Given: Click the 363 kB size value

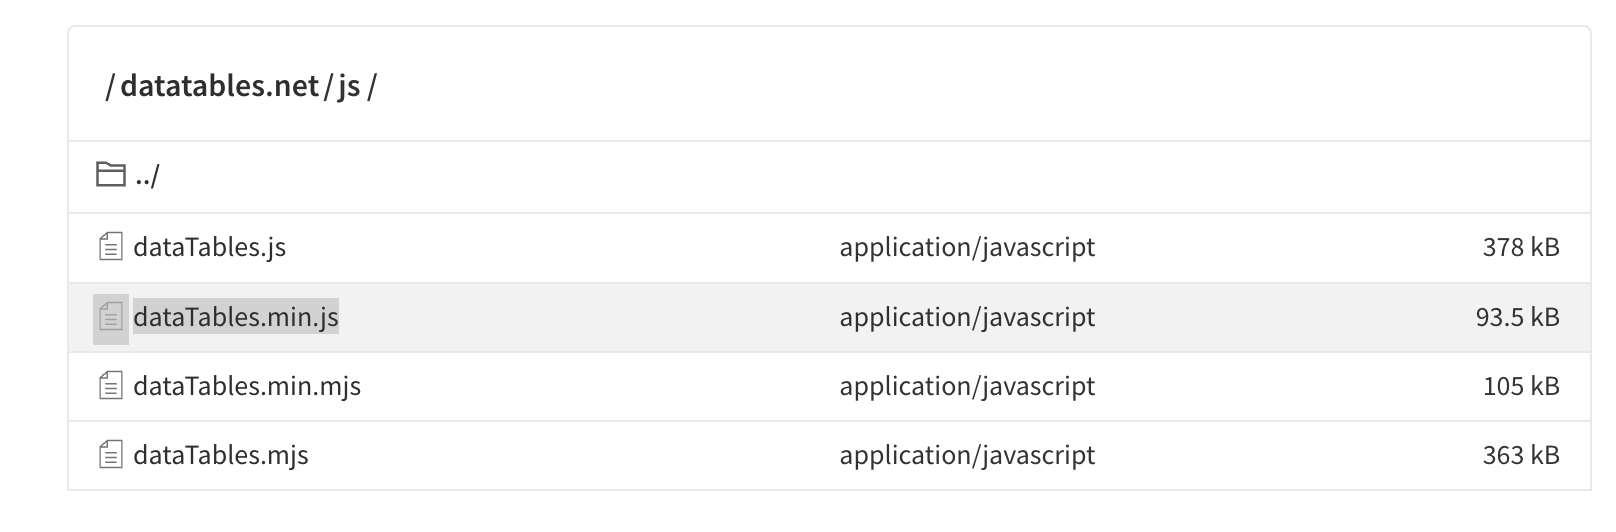Looking at the screenshot, I should [x=1521, y=455].
